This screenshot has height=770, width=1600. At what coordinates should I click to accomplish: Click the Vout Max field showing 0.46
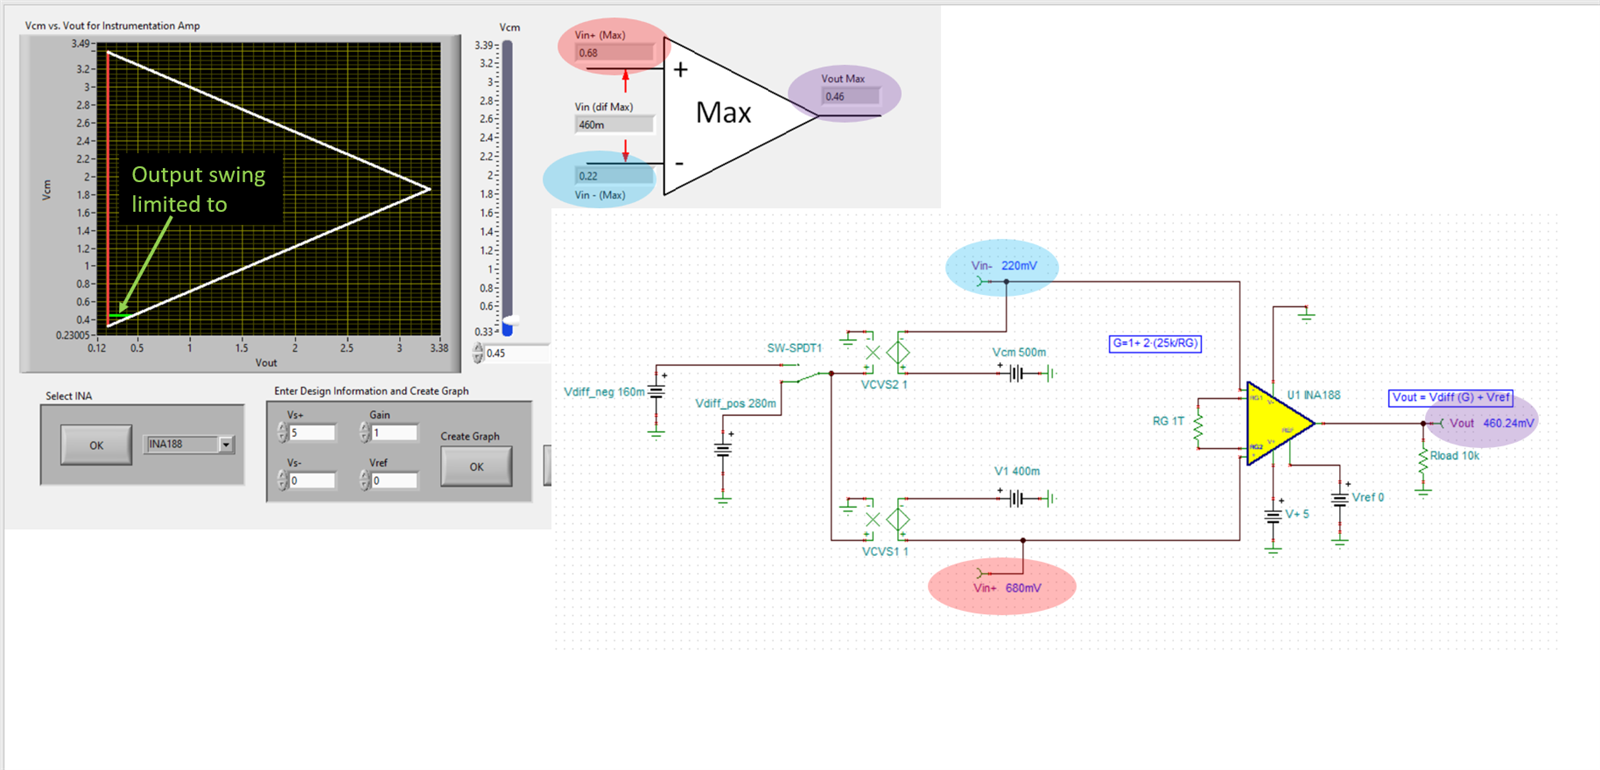point(851,96)
